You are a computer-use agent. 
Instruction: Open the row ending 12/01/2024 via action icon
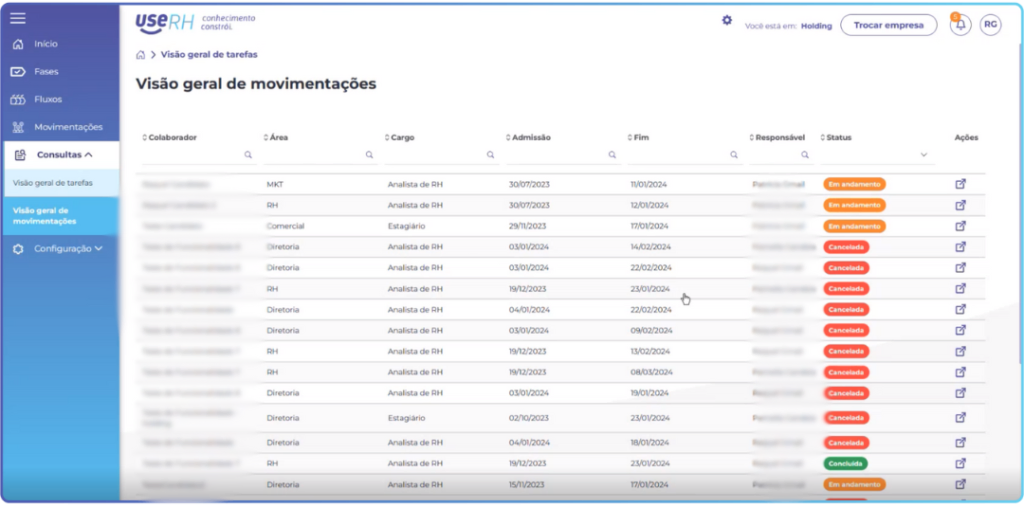(x=960, y=205)
